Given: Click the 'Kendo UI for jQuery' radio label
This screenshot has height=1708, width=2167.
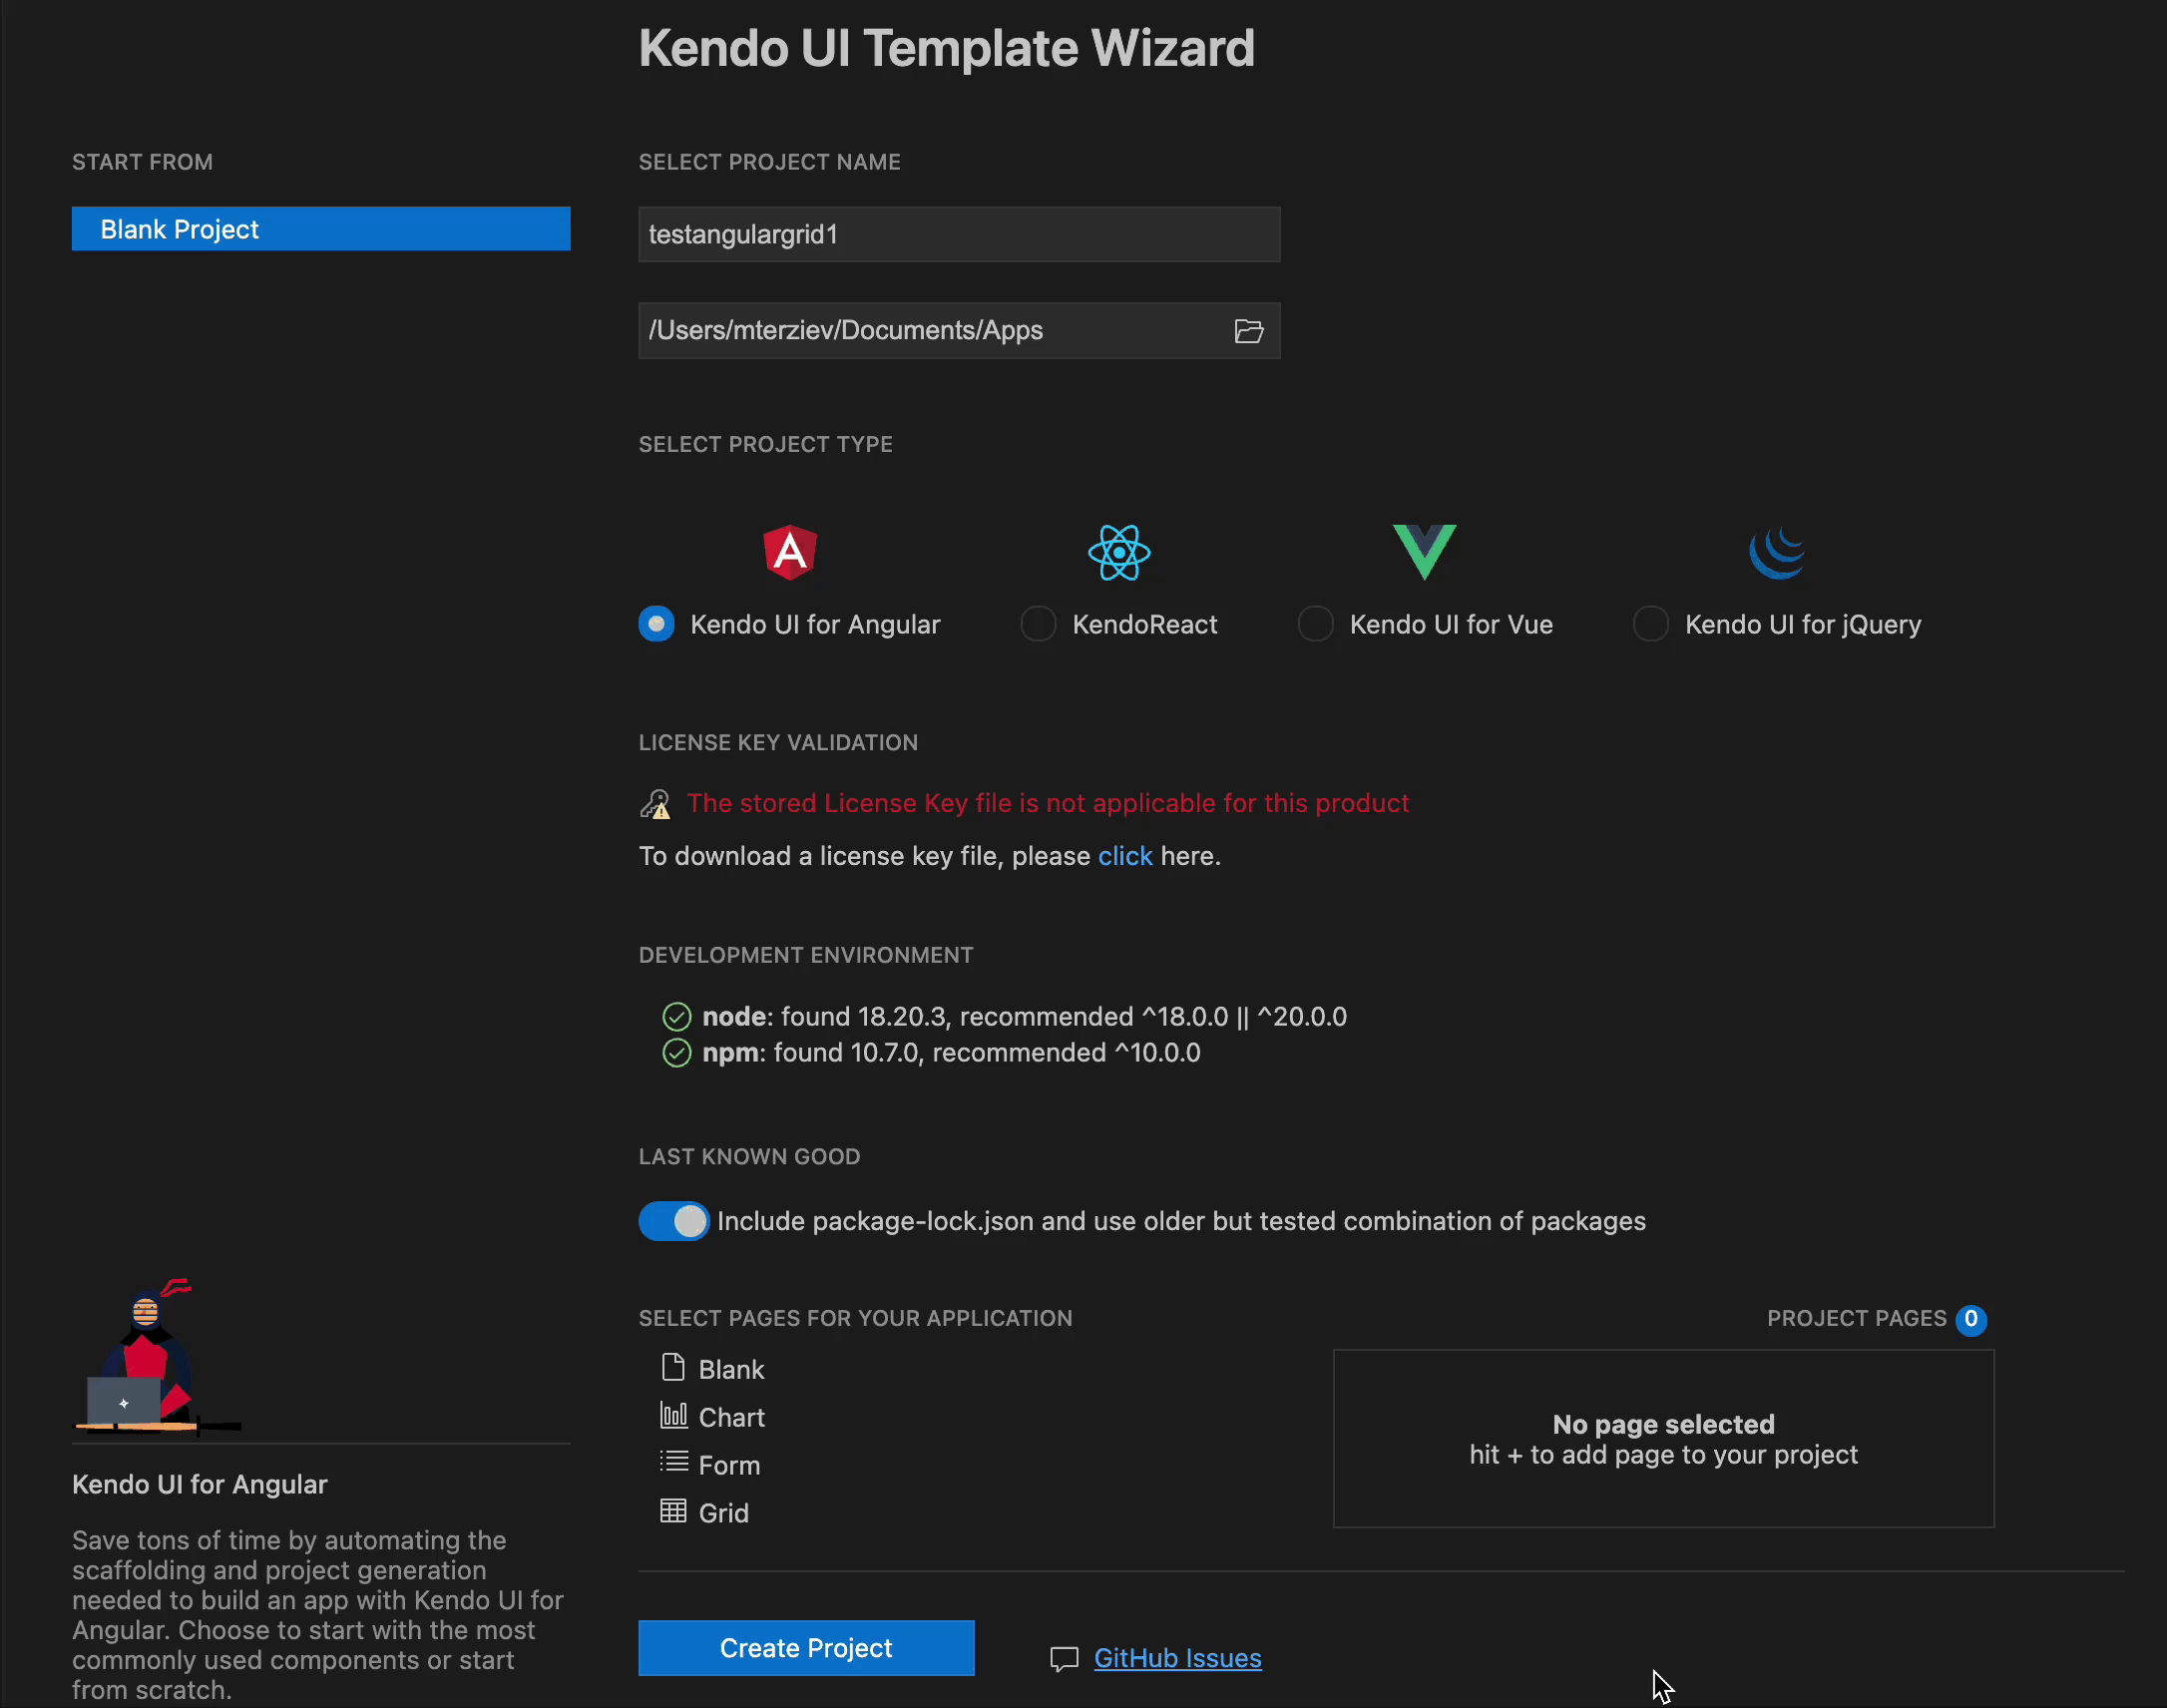Looking at the screenshot, I should [1803, 625].
